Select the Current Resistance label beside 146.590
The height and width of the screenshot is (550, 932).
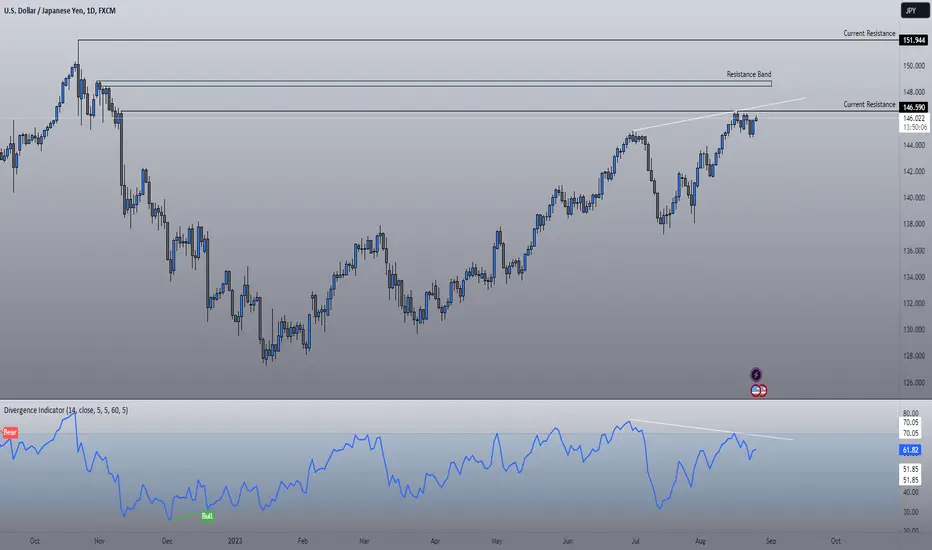point(869,104)
